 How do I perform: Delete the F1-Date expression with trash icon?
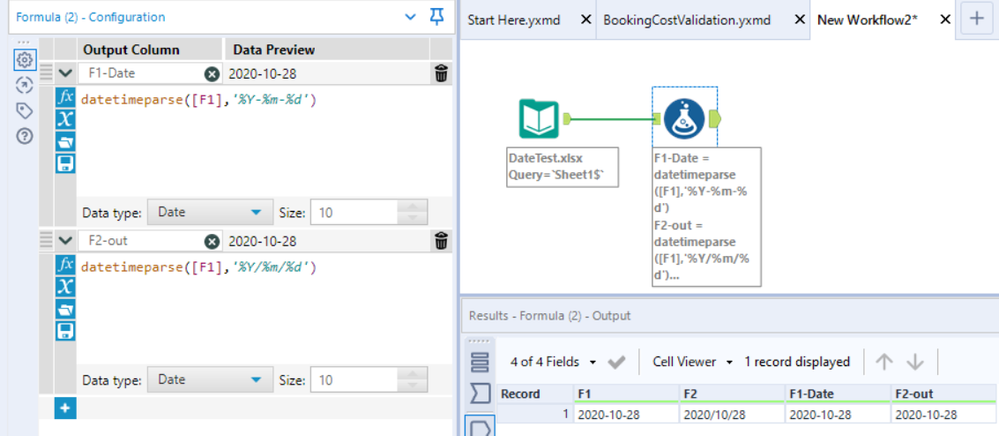click(441, 74)
